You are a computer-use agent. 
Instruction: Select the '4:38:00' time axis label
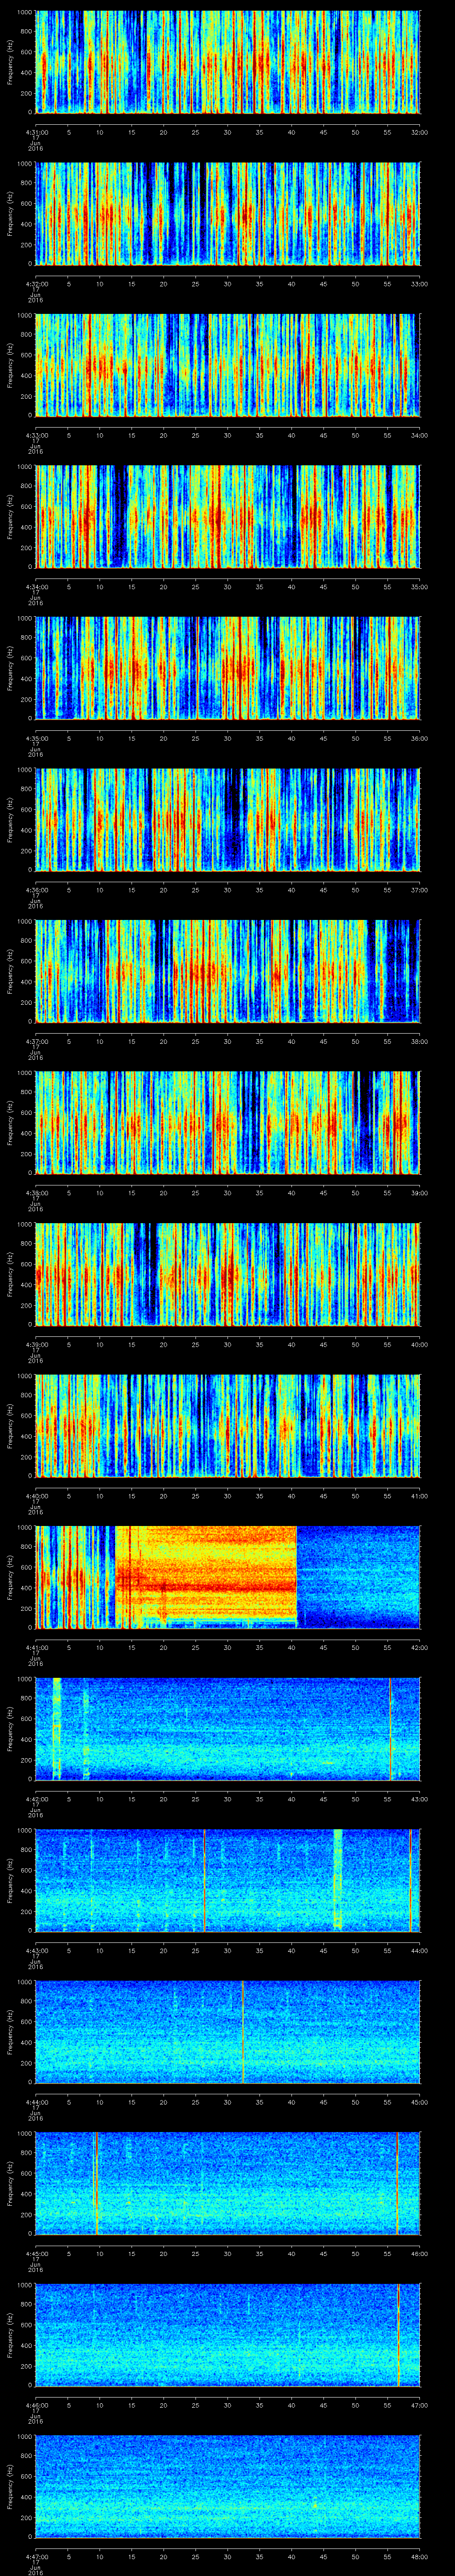pos(36,1193)
